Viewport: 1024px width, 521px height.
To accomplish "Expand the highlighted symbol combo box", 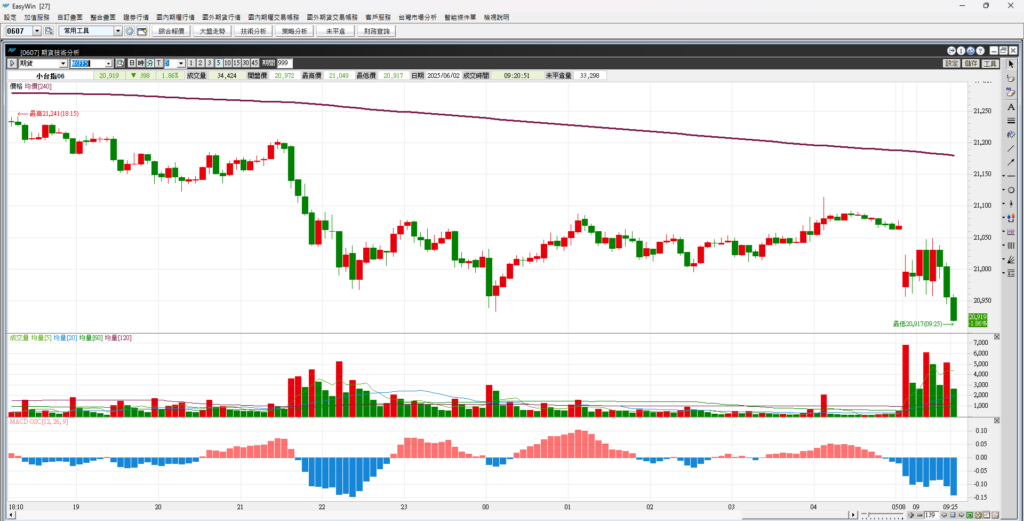I will click(x=108, y=63).
